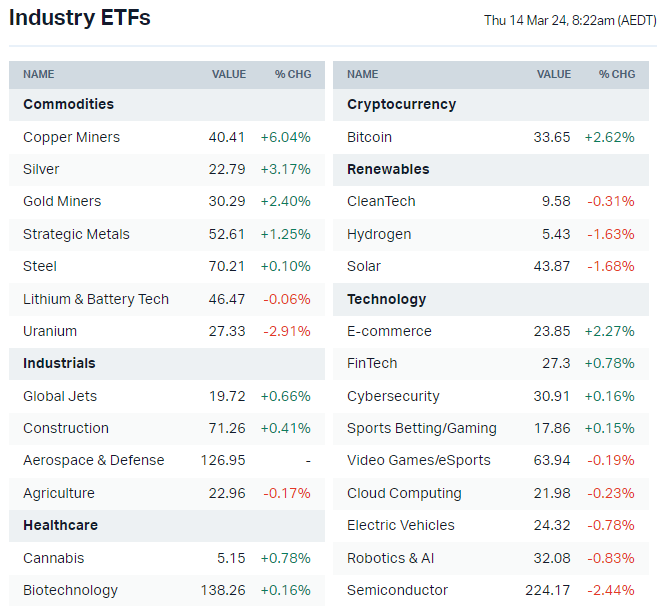Image resolution: width=666 pixels, height=606 pixels.
Task: Open Robotics & AI ETF link
Action: point(390,558)
